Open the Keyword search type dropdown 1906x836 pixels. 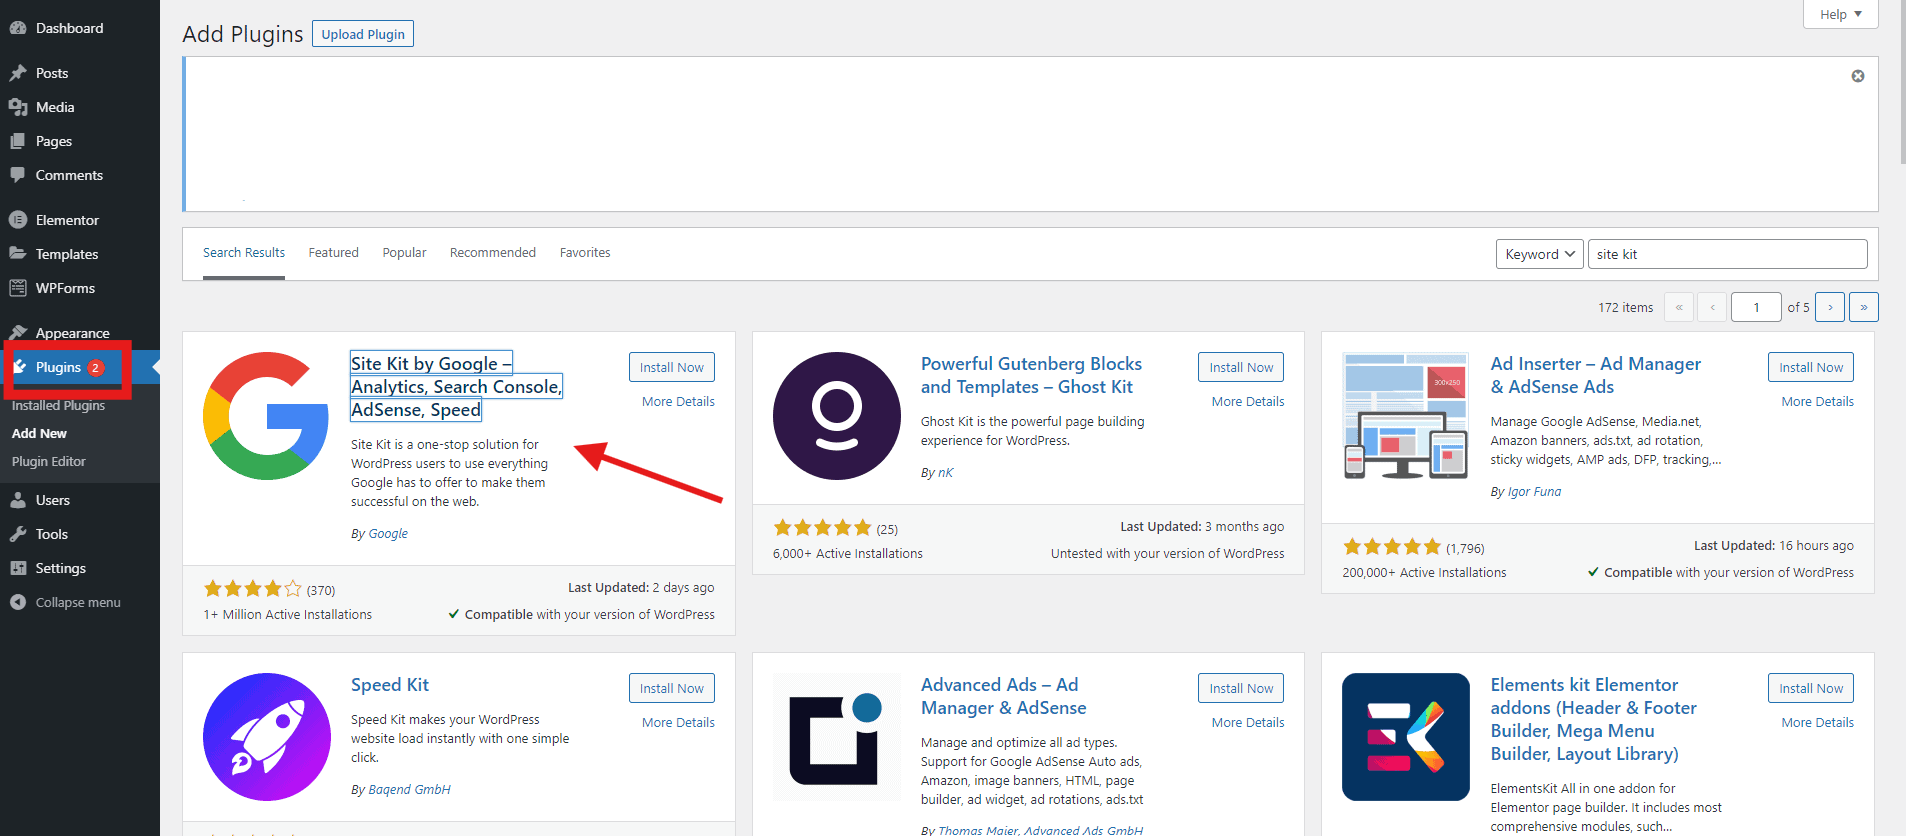click(x=1540, y=254)
